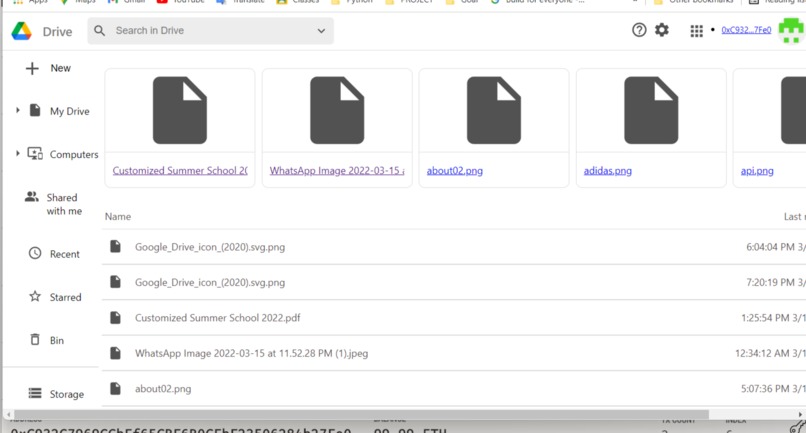Click the about02.png card thumbnail
The image size is (806, 433).
pyautogui.click(x=493, y=110)
